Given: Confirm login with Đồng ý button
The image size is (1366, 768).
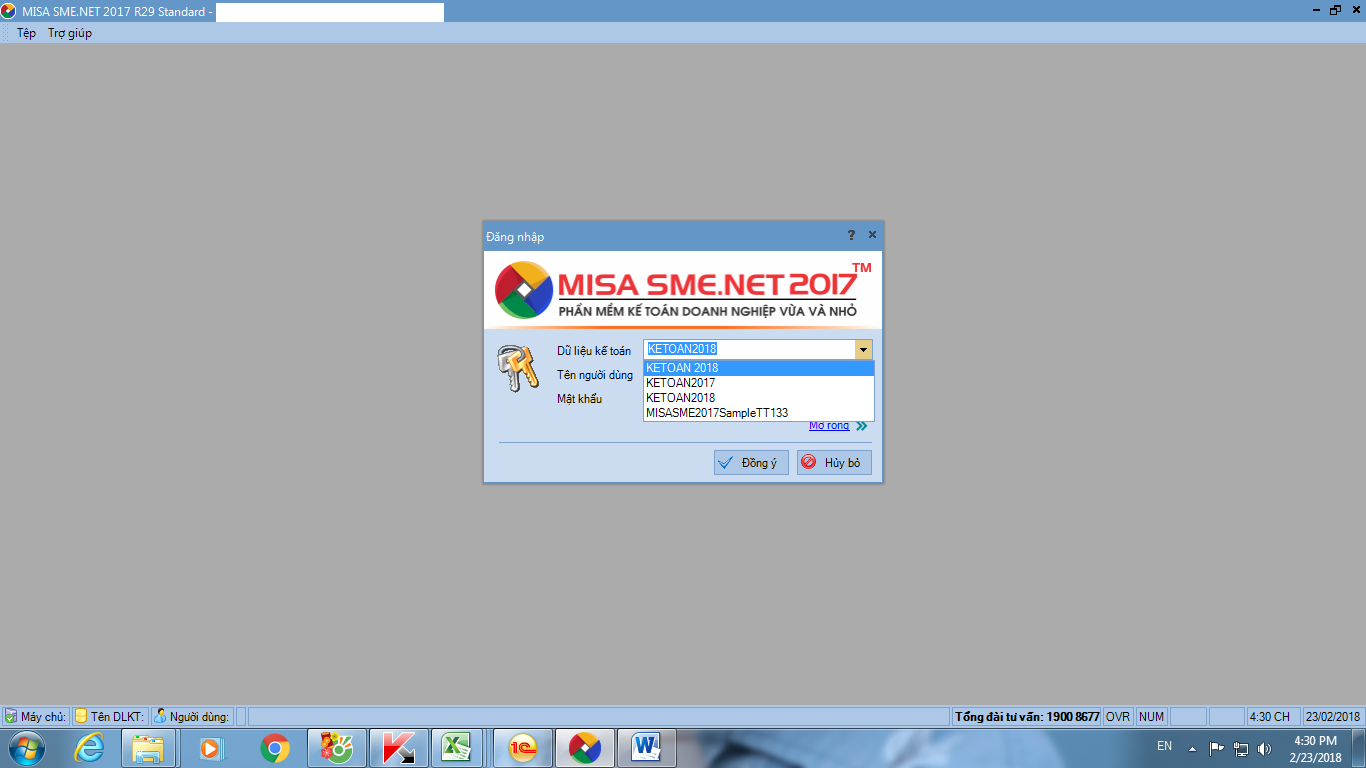Looking at the screenshot, I should 751,463.
